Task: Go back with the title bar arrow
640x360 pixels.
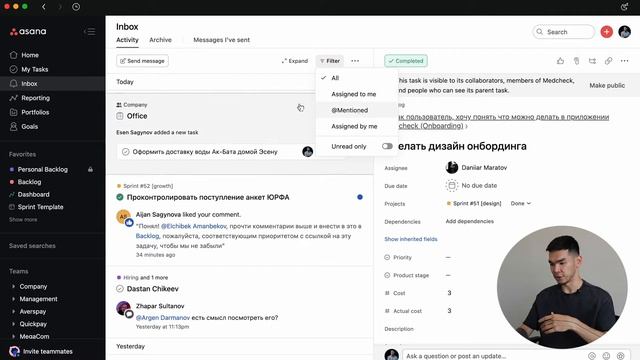Action: coord(44,7)
